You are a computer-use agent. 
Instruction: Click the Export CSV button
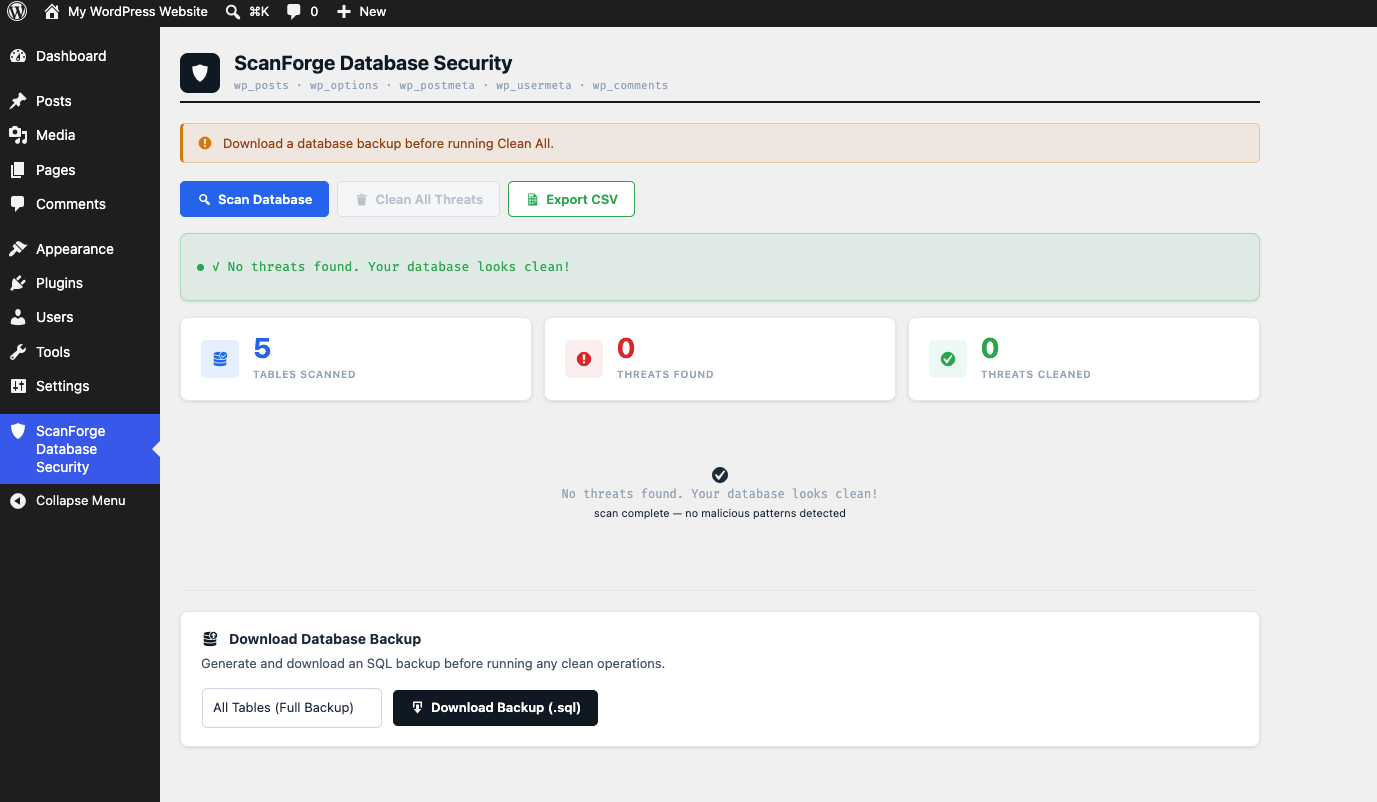pyautogui.click(x=571, y=199)
